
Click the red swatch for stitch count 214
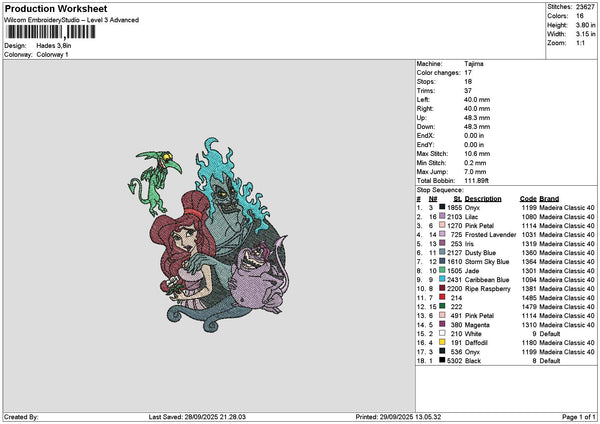point(442,297)
